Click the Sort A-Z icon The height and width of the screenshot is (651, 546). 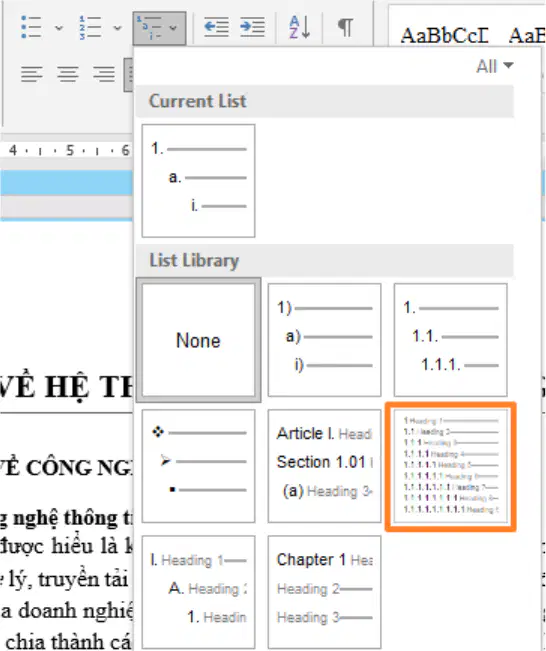299,27
